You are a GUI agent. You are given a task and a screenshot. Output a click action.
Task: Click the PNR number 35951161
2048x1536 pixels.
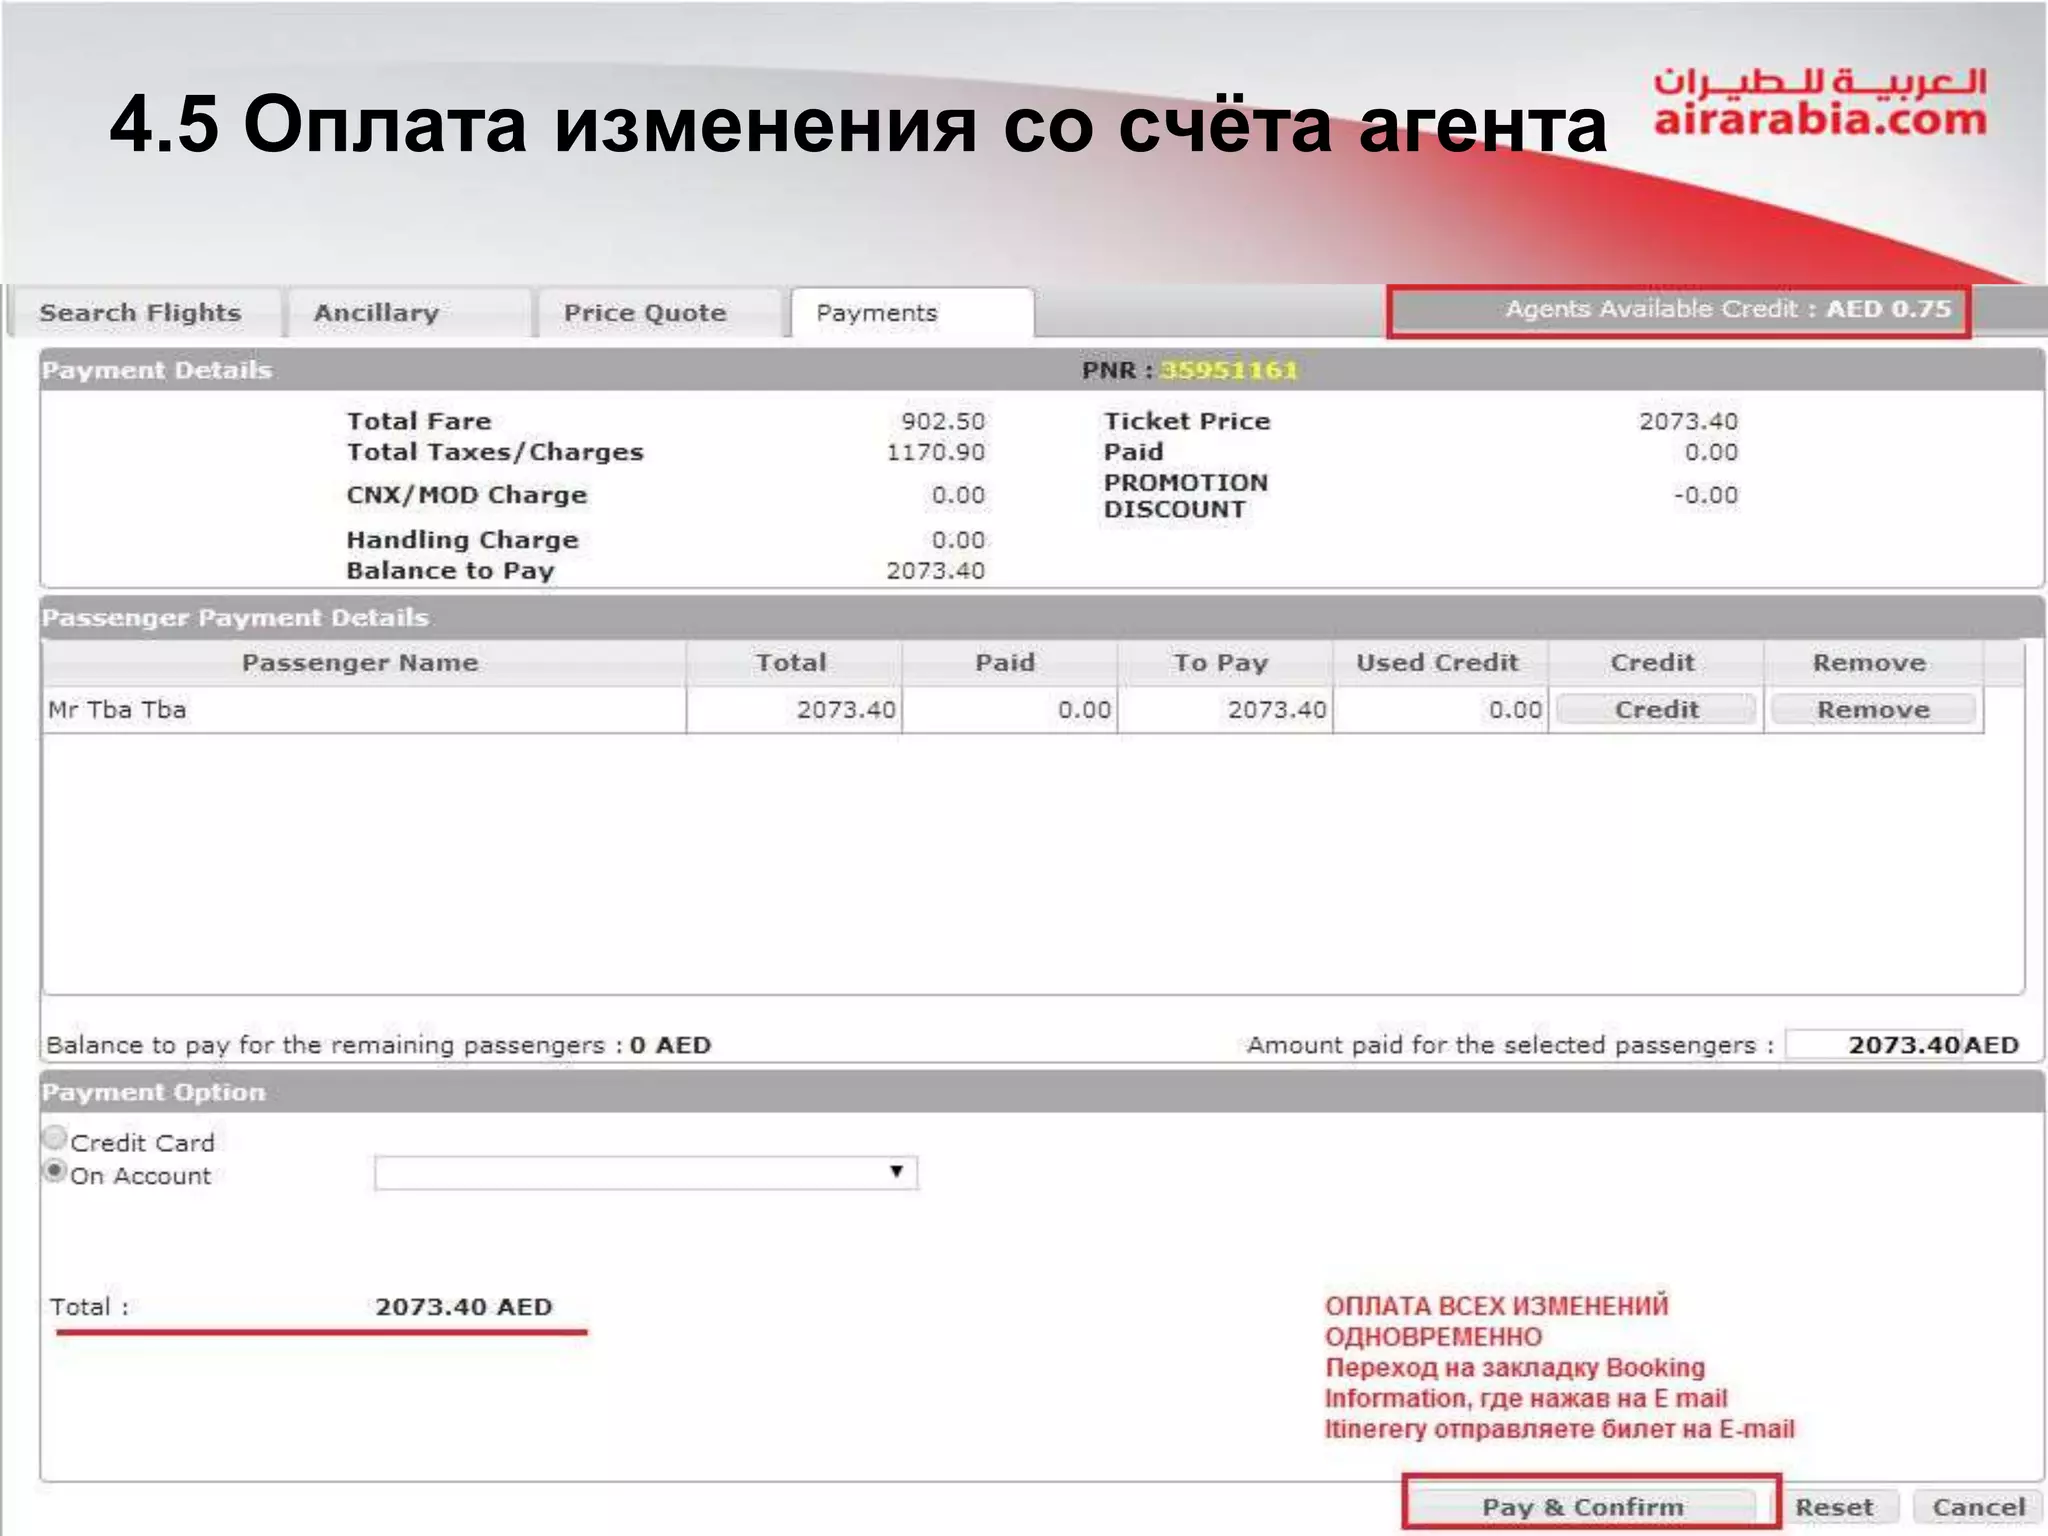(1228, 371)
